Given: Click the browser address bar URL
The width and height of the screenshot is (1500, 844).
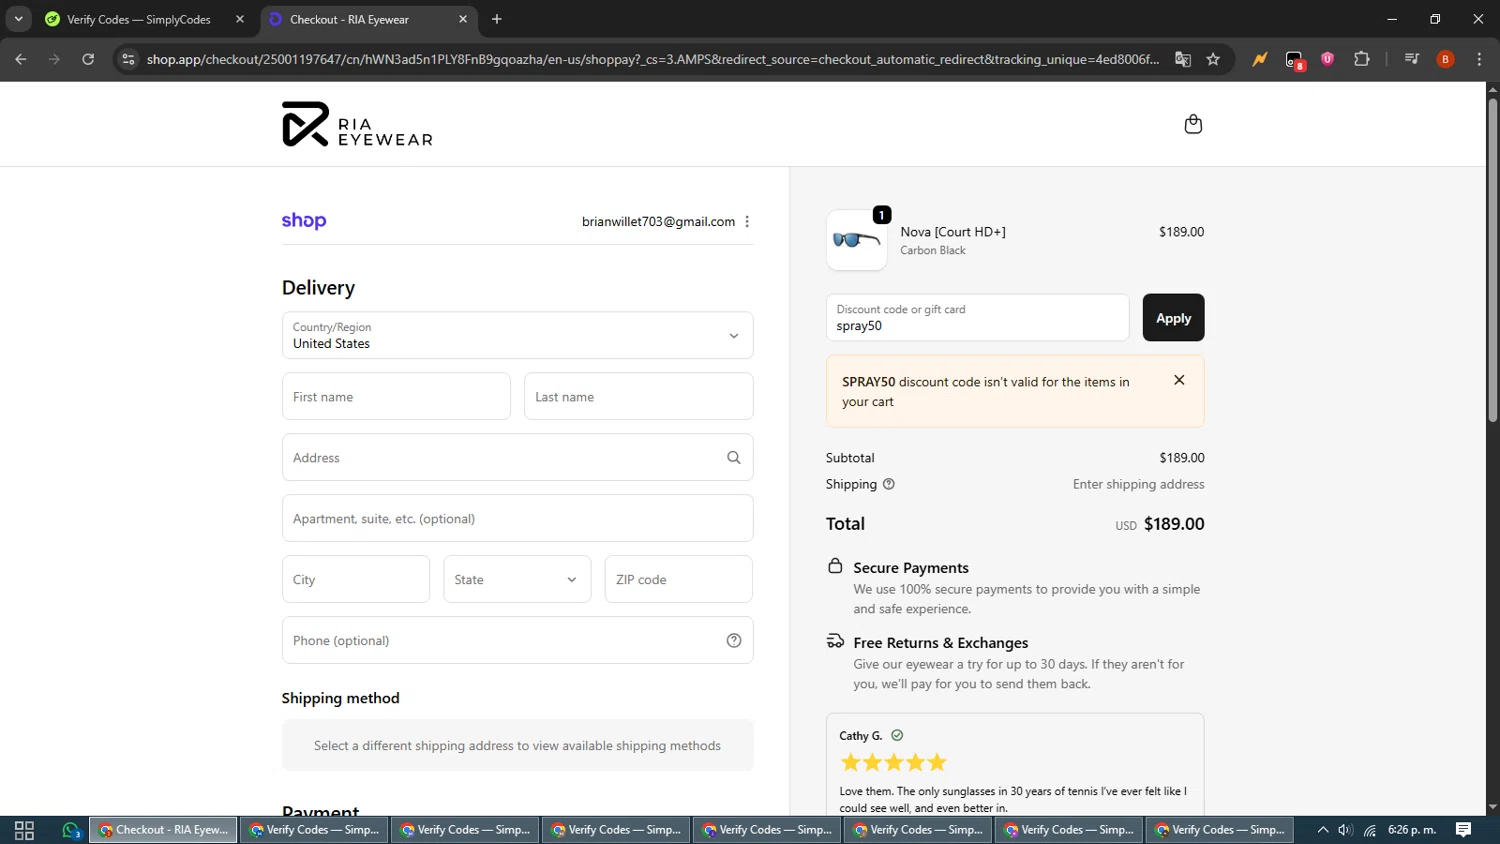Looking at the screenshot, I should [x=653, y=59].
